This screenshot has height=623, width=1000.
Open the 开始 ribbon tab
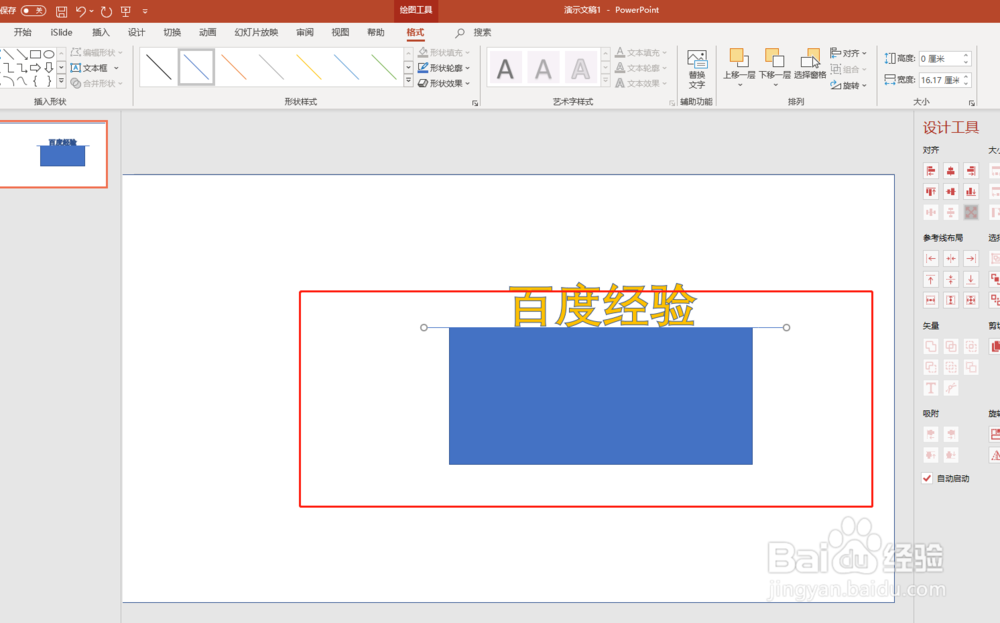pos(23,33)
